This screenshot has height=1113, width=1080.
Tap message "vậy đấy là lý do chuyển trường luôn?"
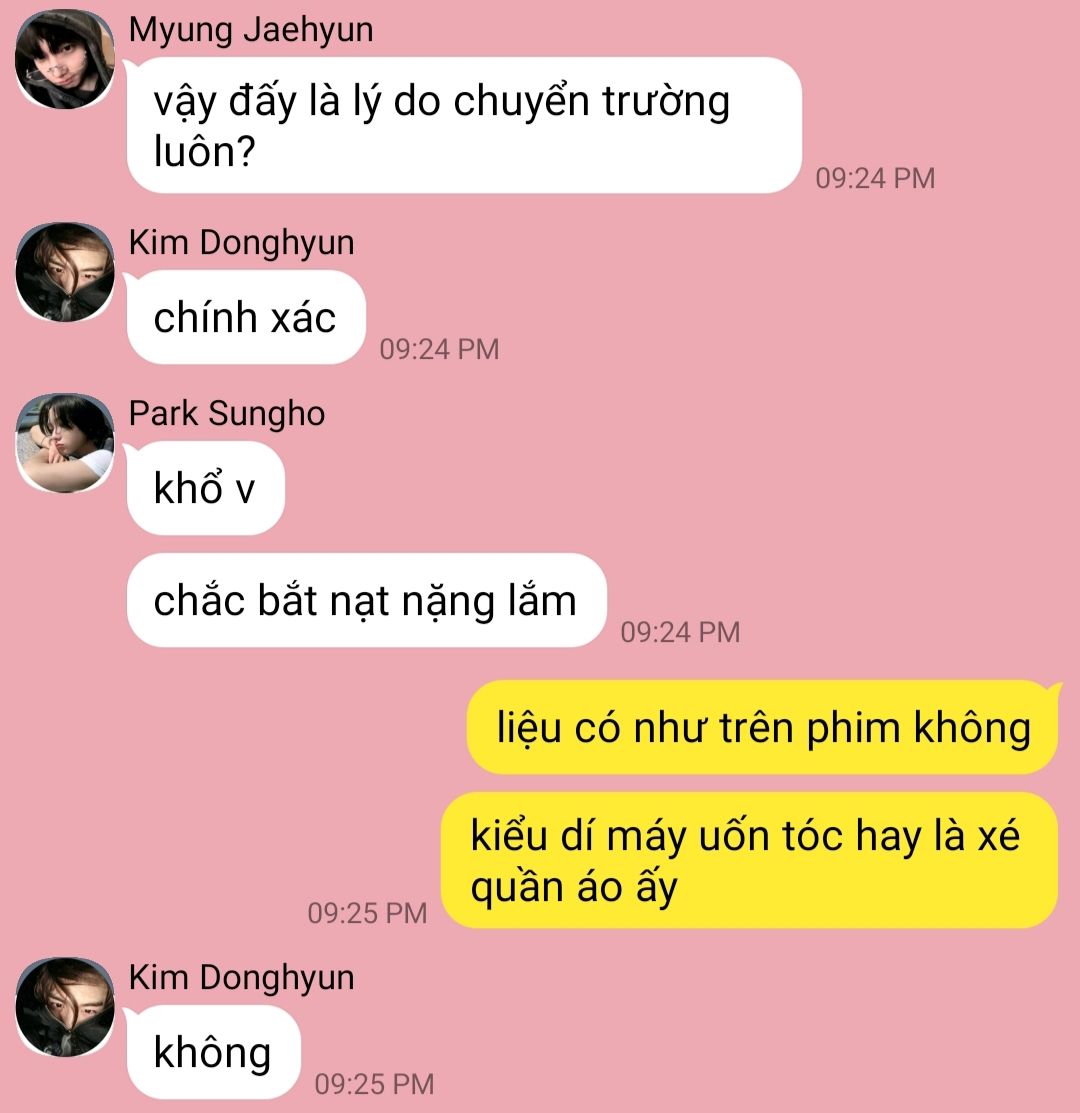[464, 125]
